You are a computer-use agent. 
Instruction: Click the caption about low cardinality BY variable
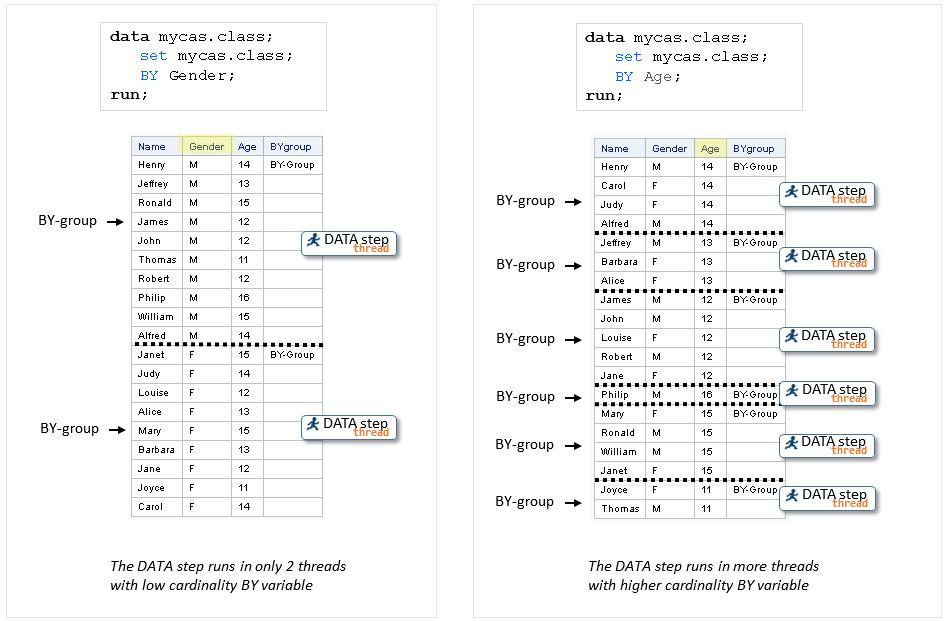[227, 575]
